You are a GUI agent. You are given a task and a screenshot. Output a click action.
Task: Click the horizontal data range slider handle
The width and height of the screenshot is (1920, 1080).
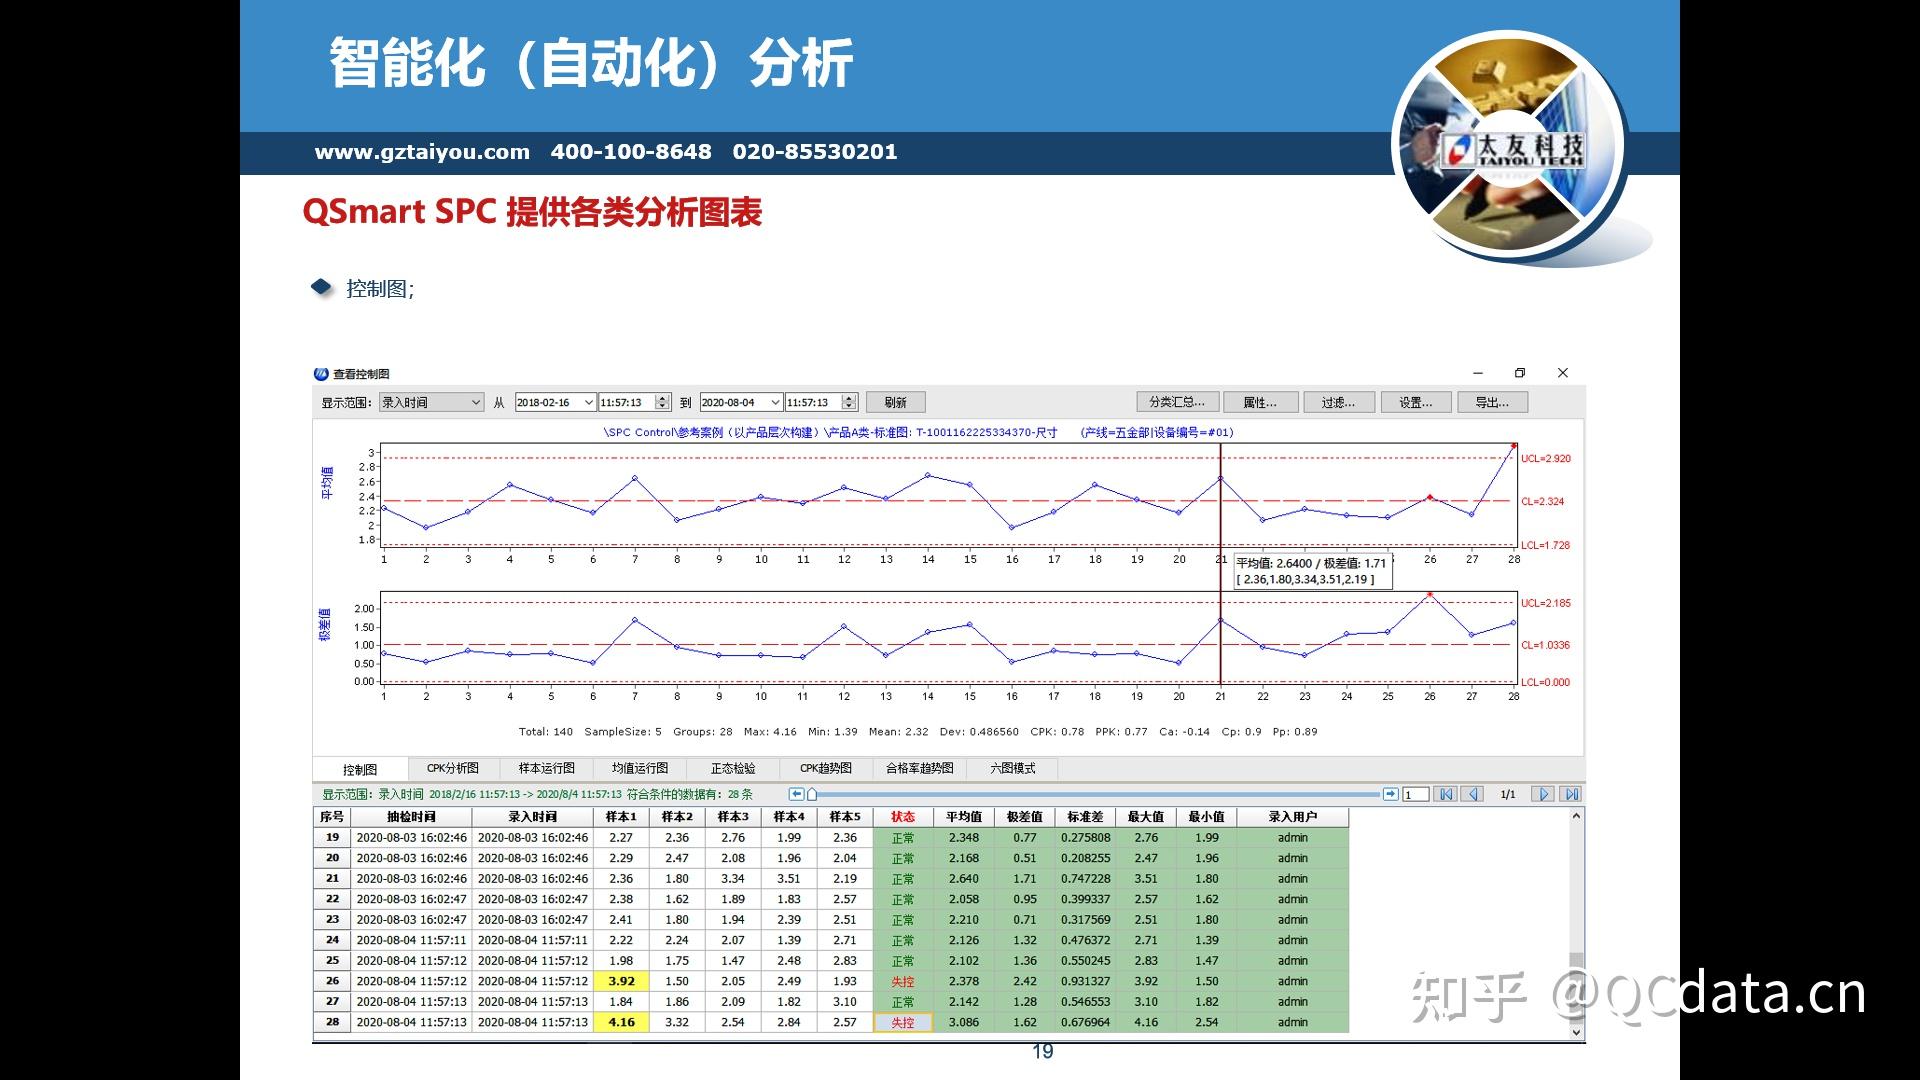pos(812,793)
